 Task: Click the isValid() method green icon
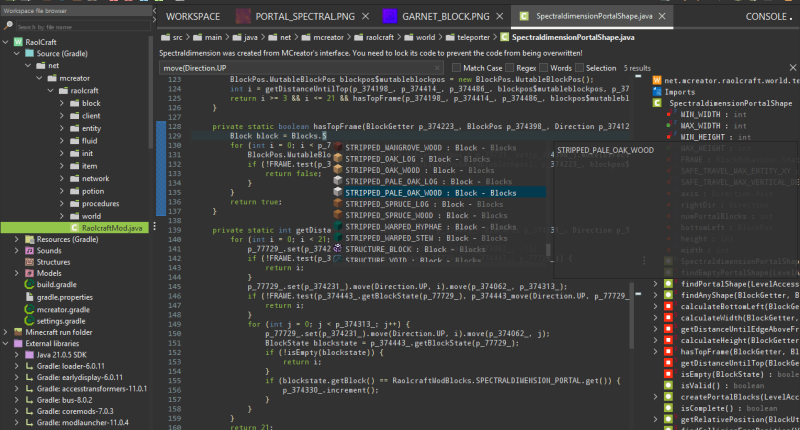coord(668,386)
